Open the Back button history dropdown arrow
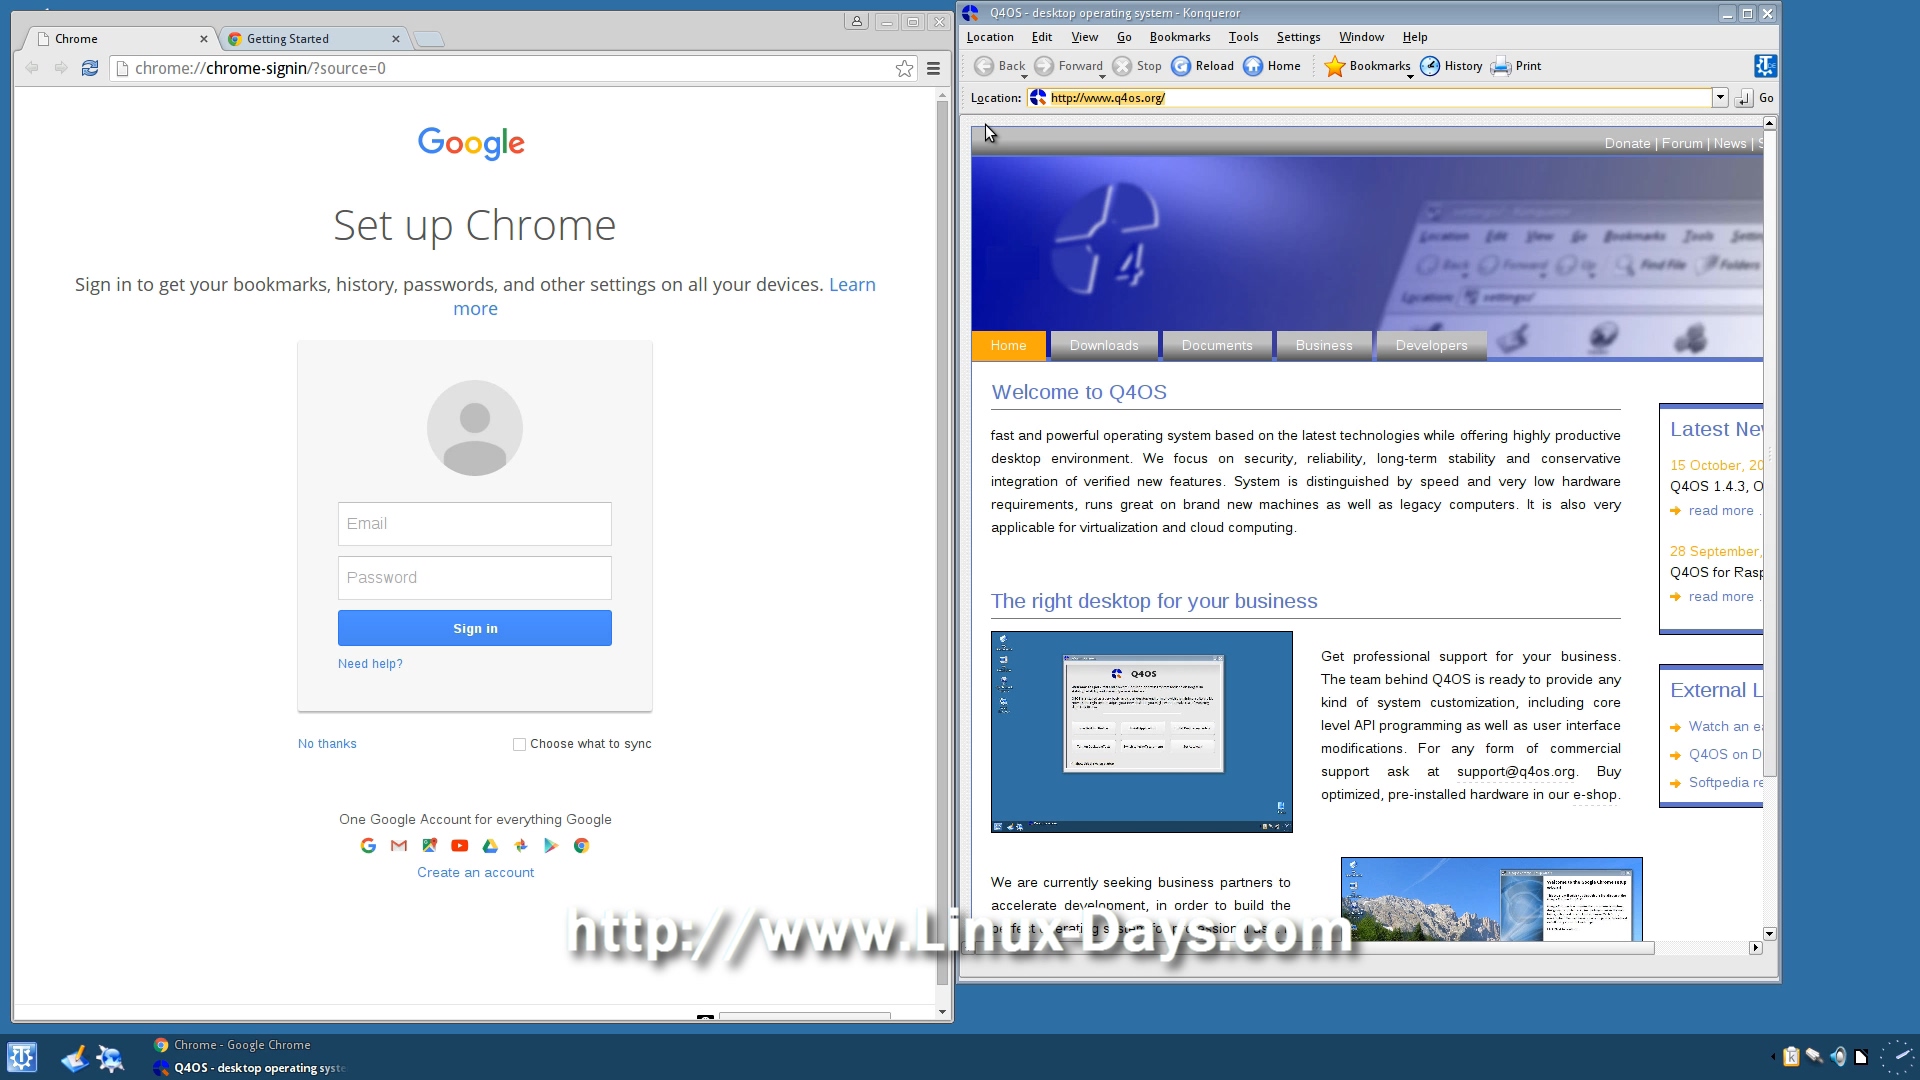Screen dimensions: 1920x1080 click(x=1024, y=76)
